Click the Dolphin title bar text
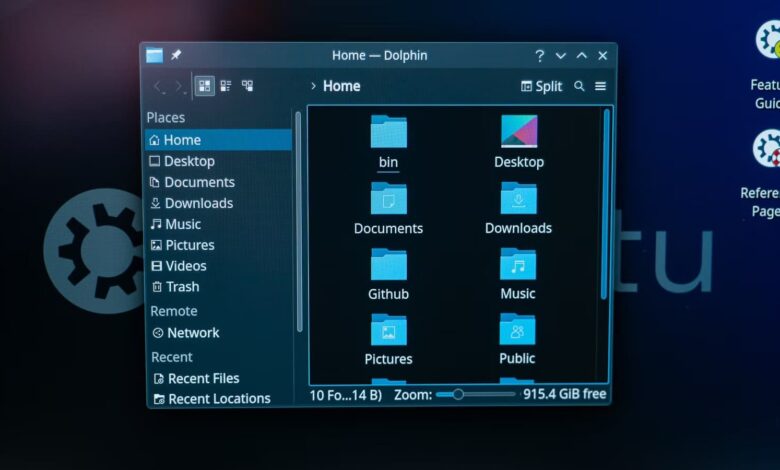 click(380, 55)
